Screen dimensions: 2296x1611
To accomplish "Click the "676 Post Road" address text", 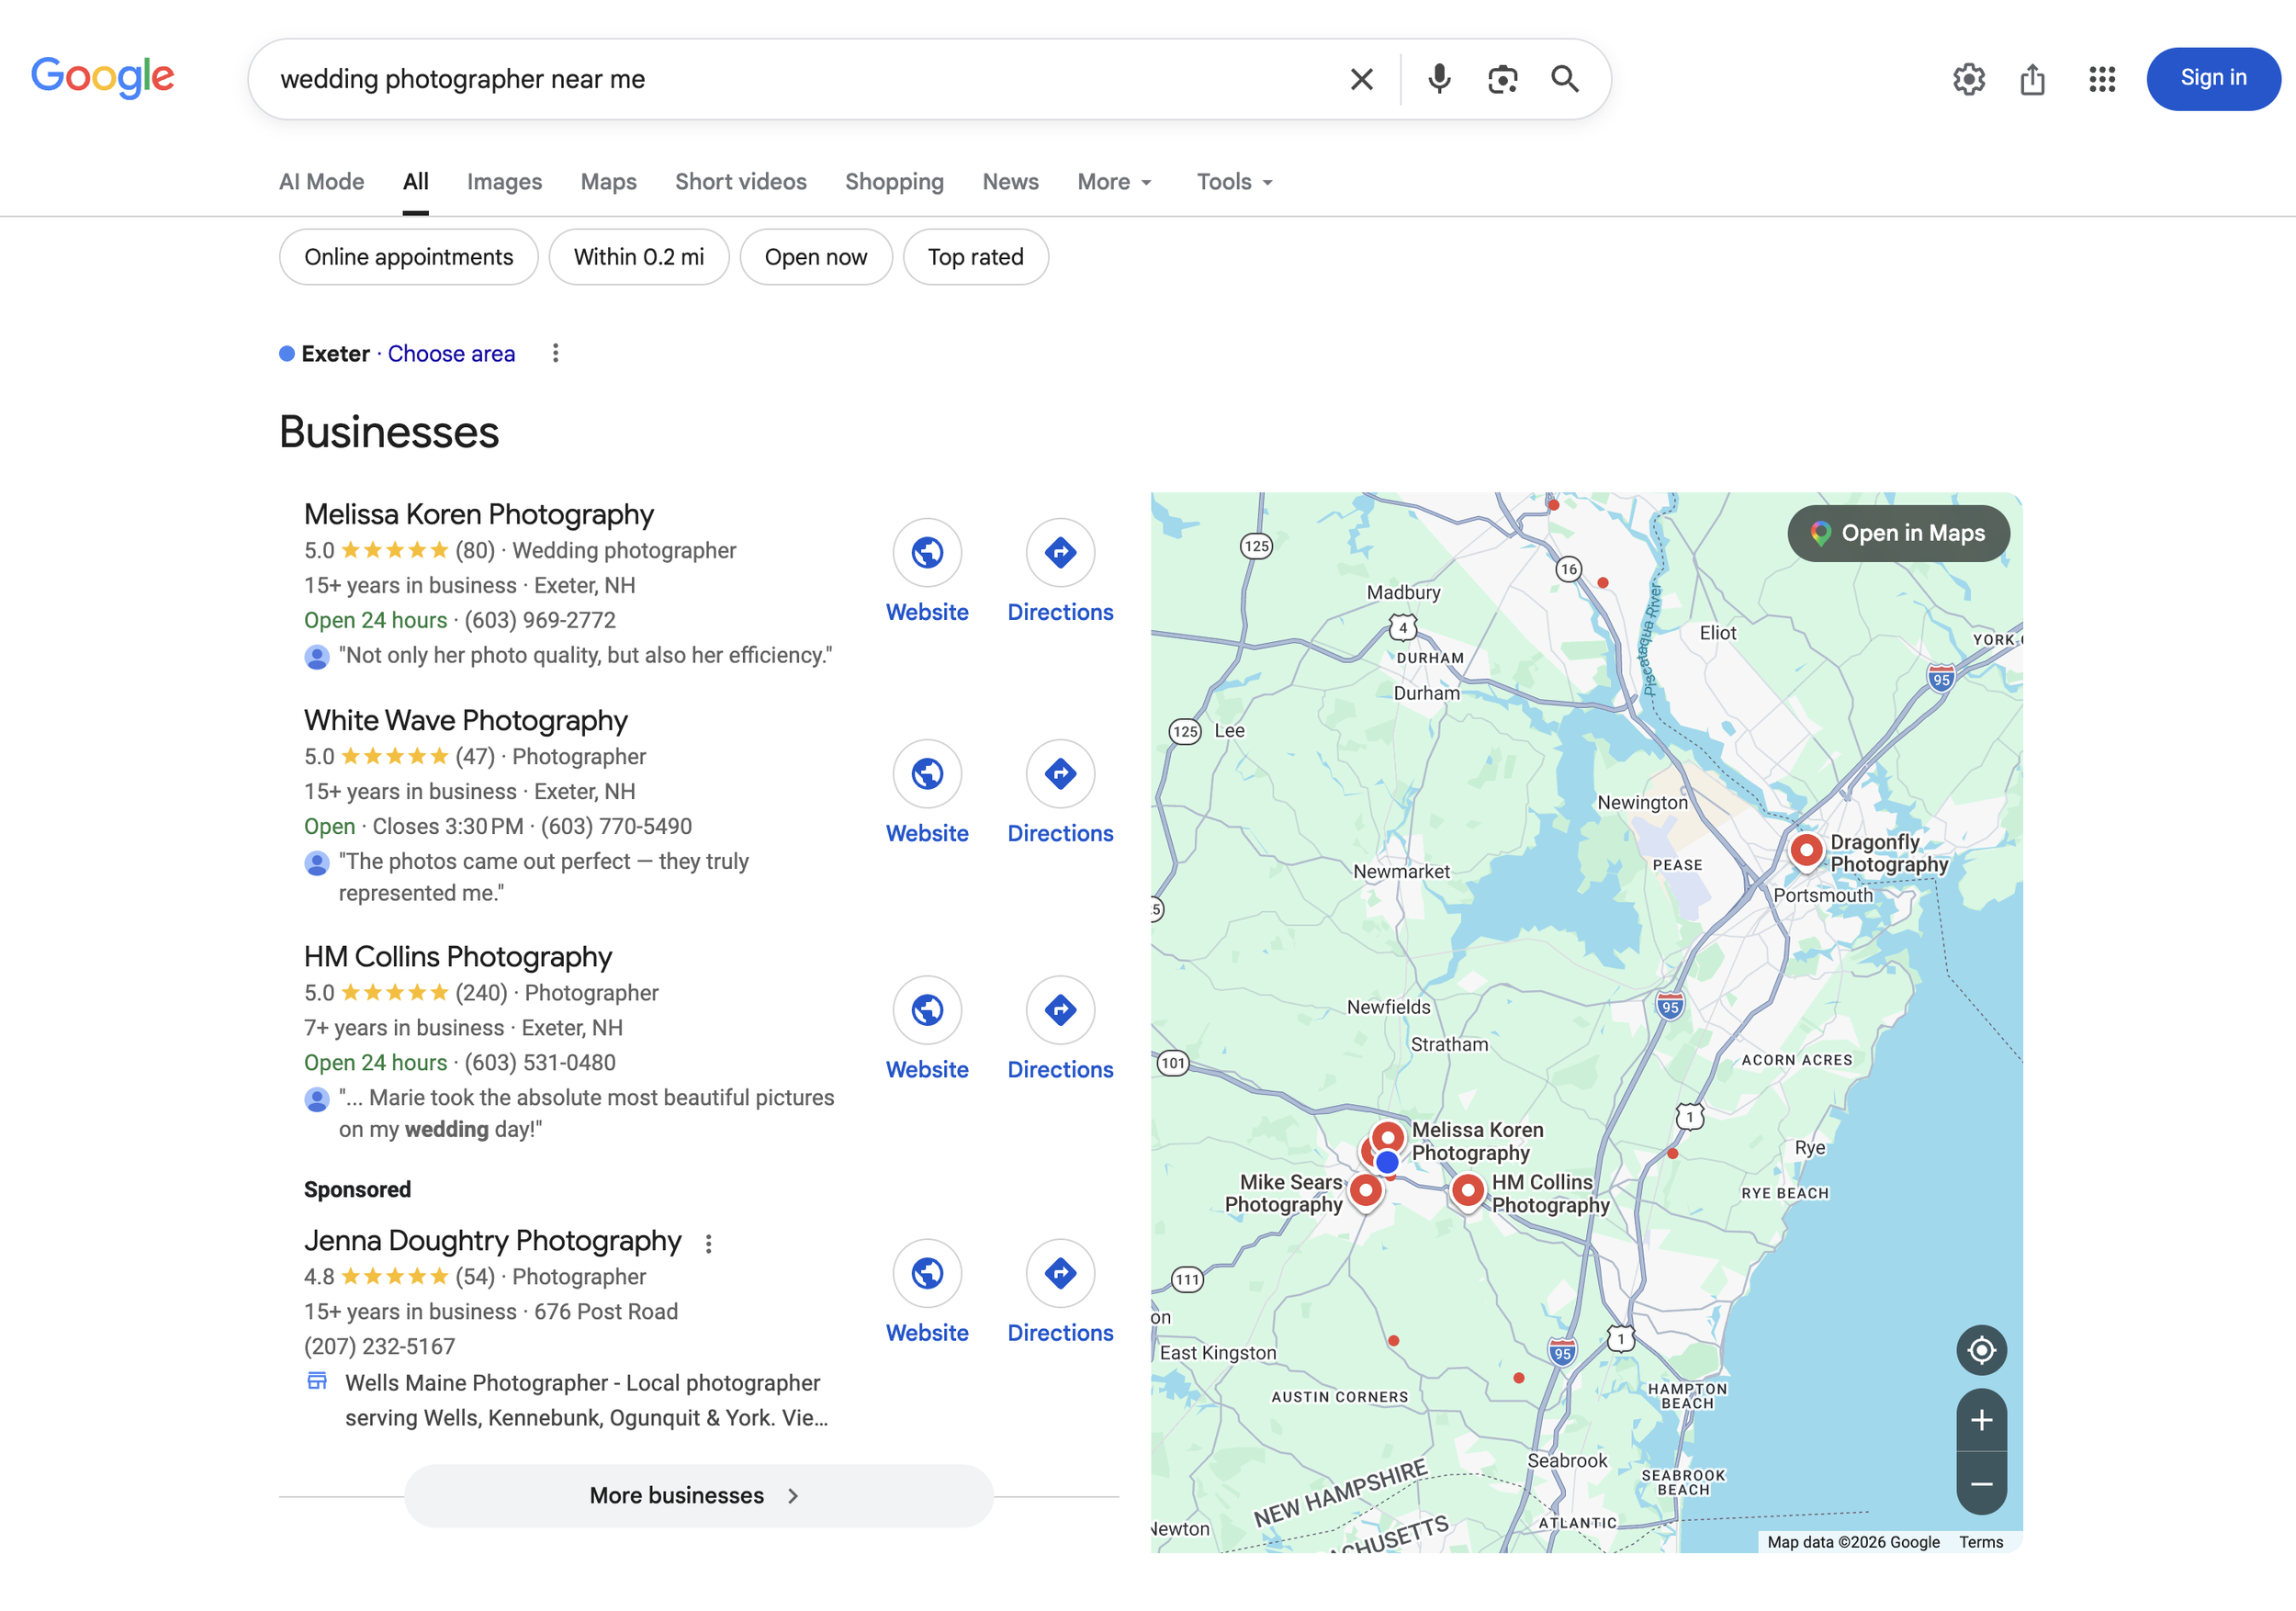I will point(606,1311).
